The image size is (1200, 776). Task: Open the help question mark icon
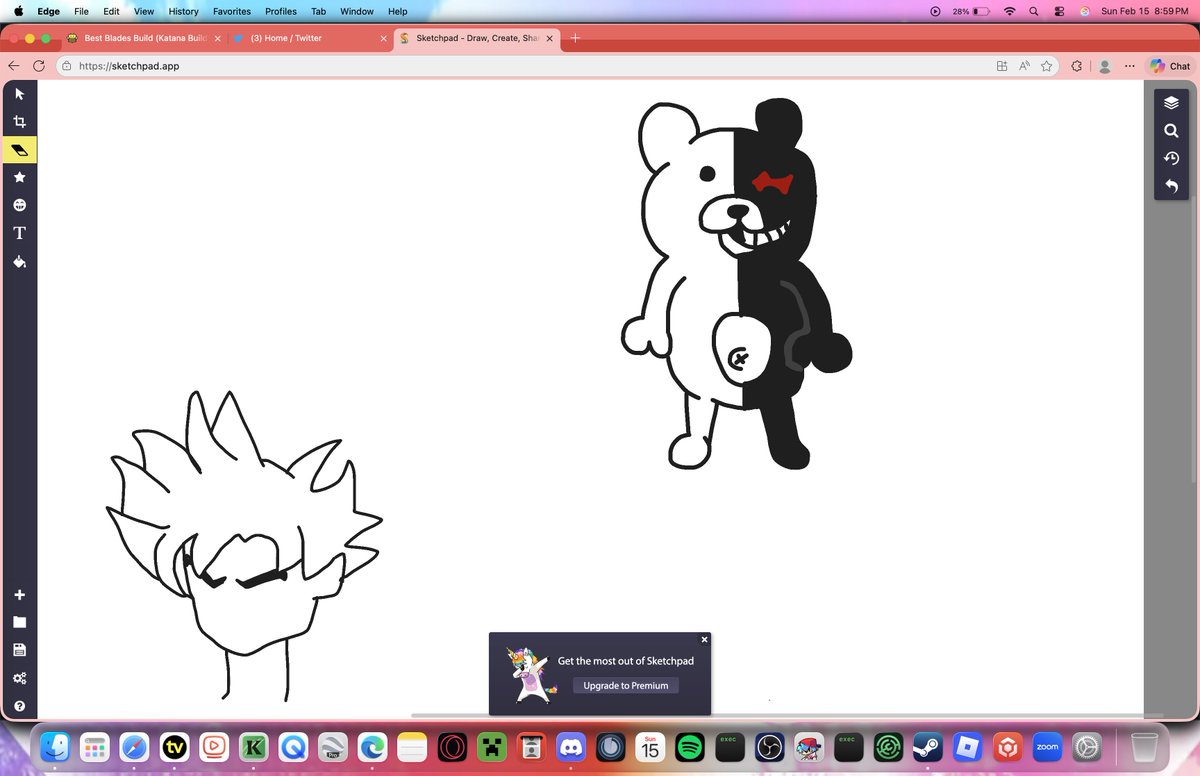click(19, 706)
